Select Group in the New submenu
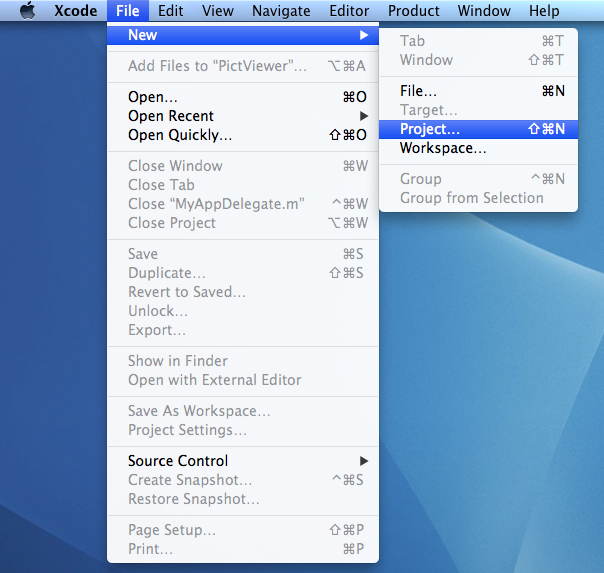 pyautogui.click(x=478, y=179)
